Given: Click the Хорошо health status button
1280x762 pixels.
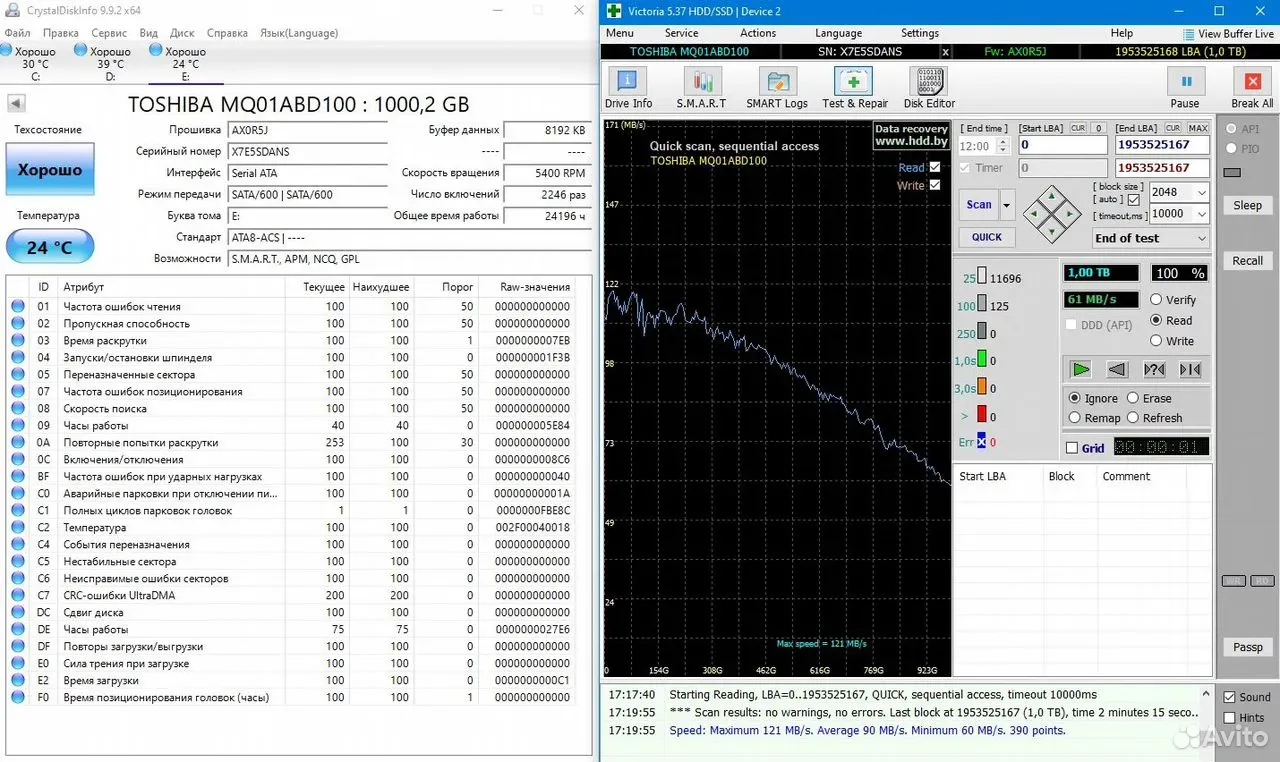Looking at the screenshot, I should click(50, 170).
